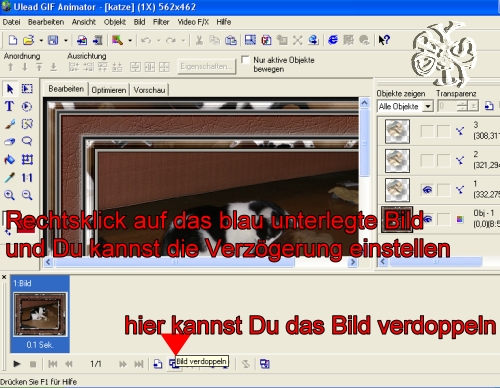Select the Transform tool
Screen dimensions: 500x388
27,159
